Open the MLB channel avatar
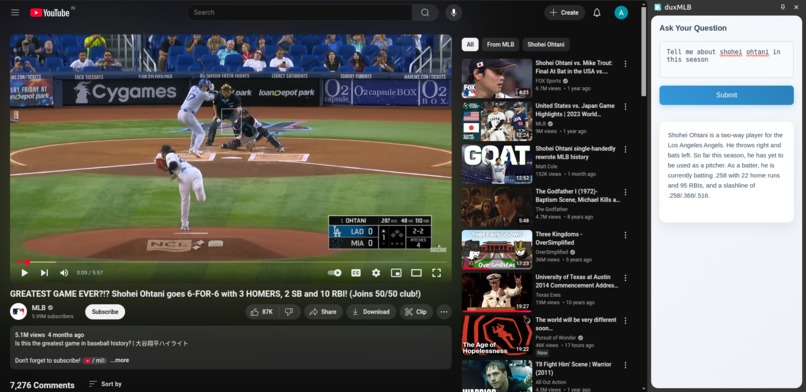The height and width of the screenshot is (392, 806). [x=18, y=311]
